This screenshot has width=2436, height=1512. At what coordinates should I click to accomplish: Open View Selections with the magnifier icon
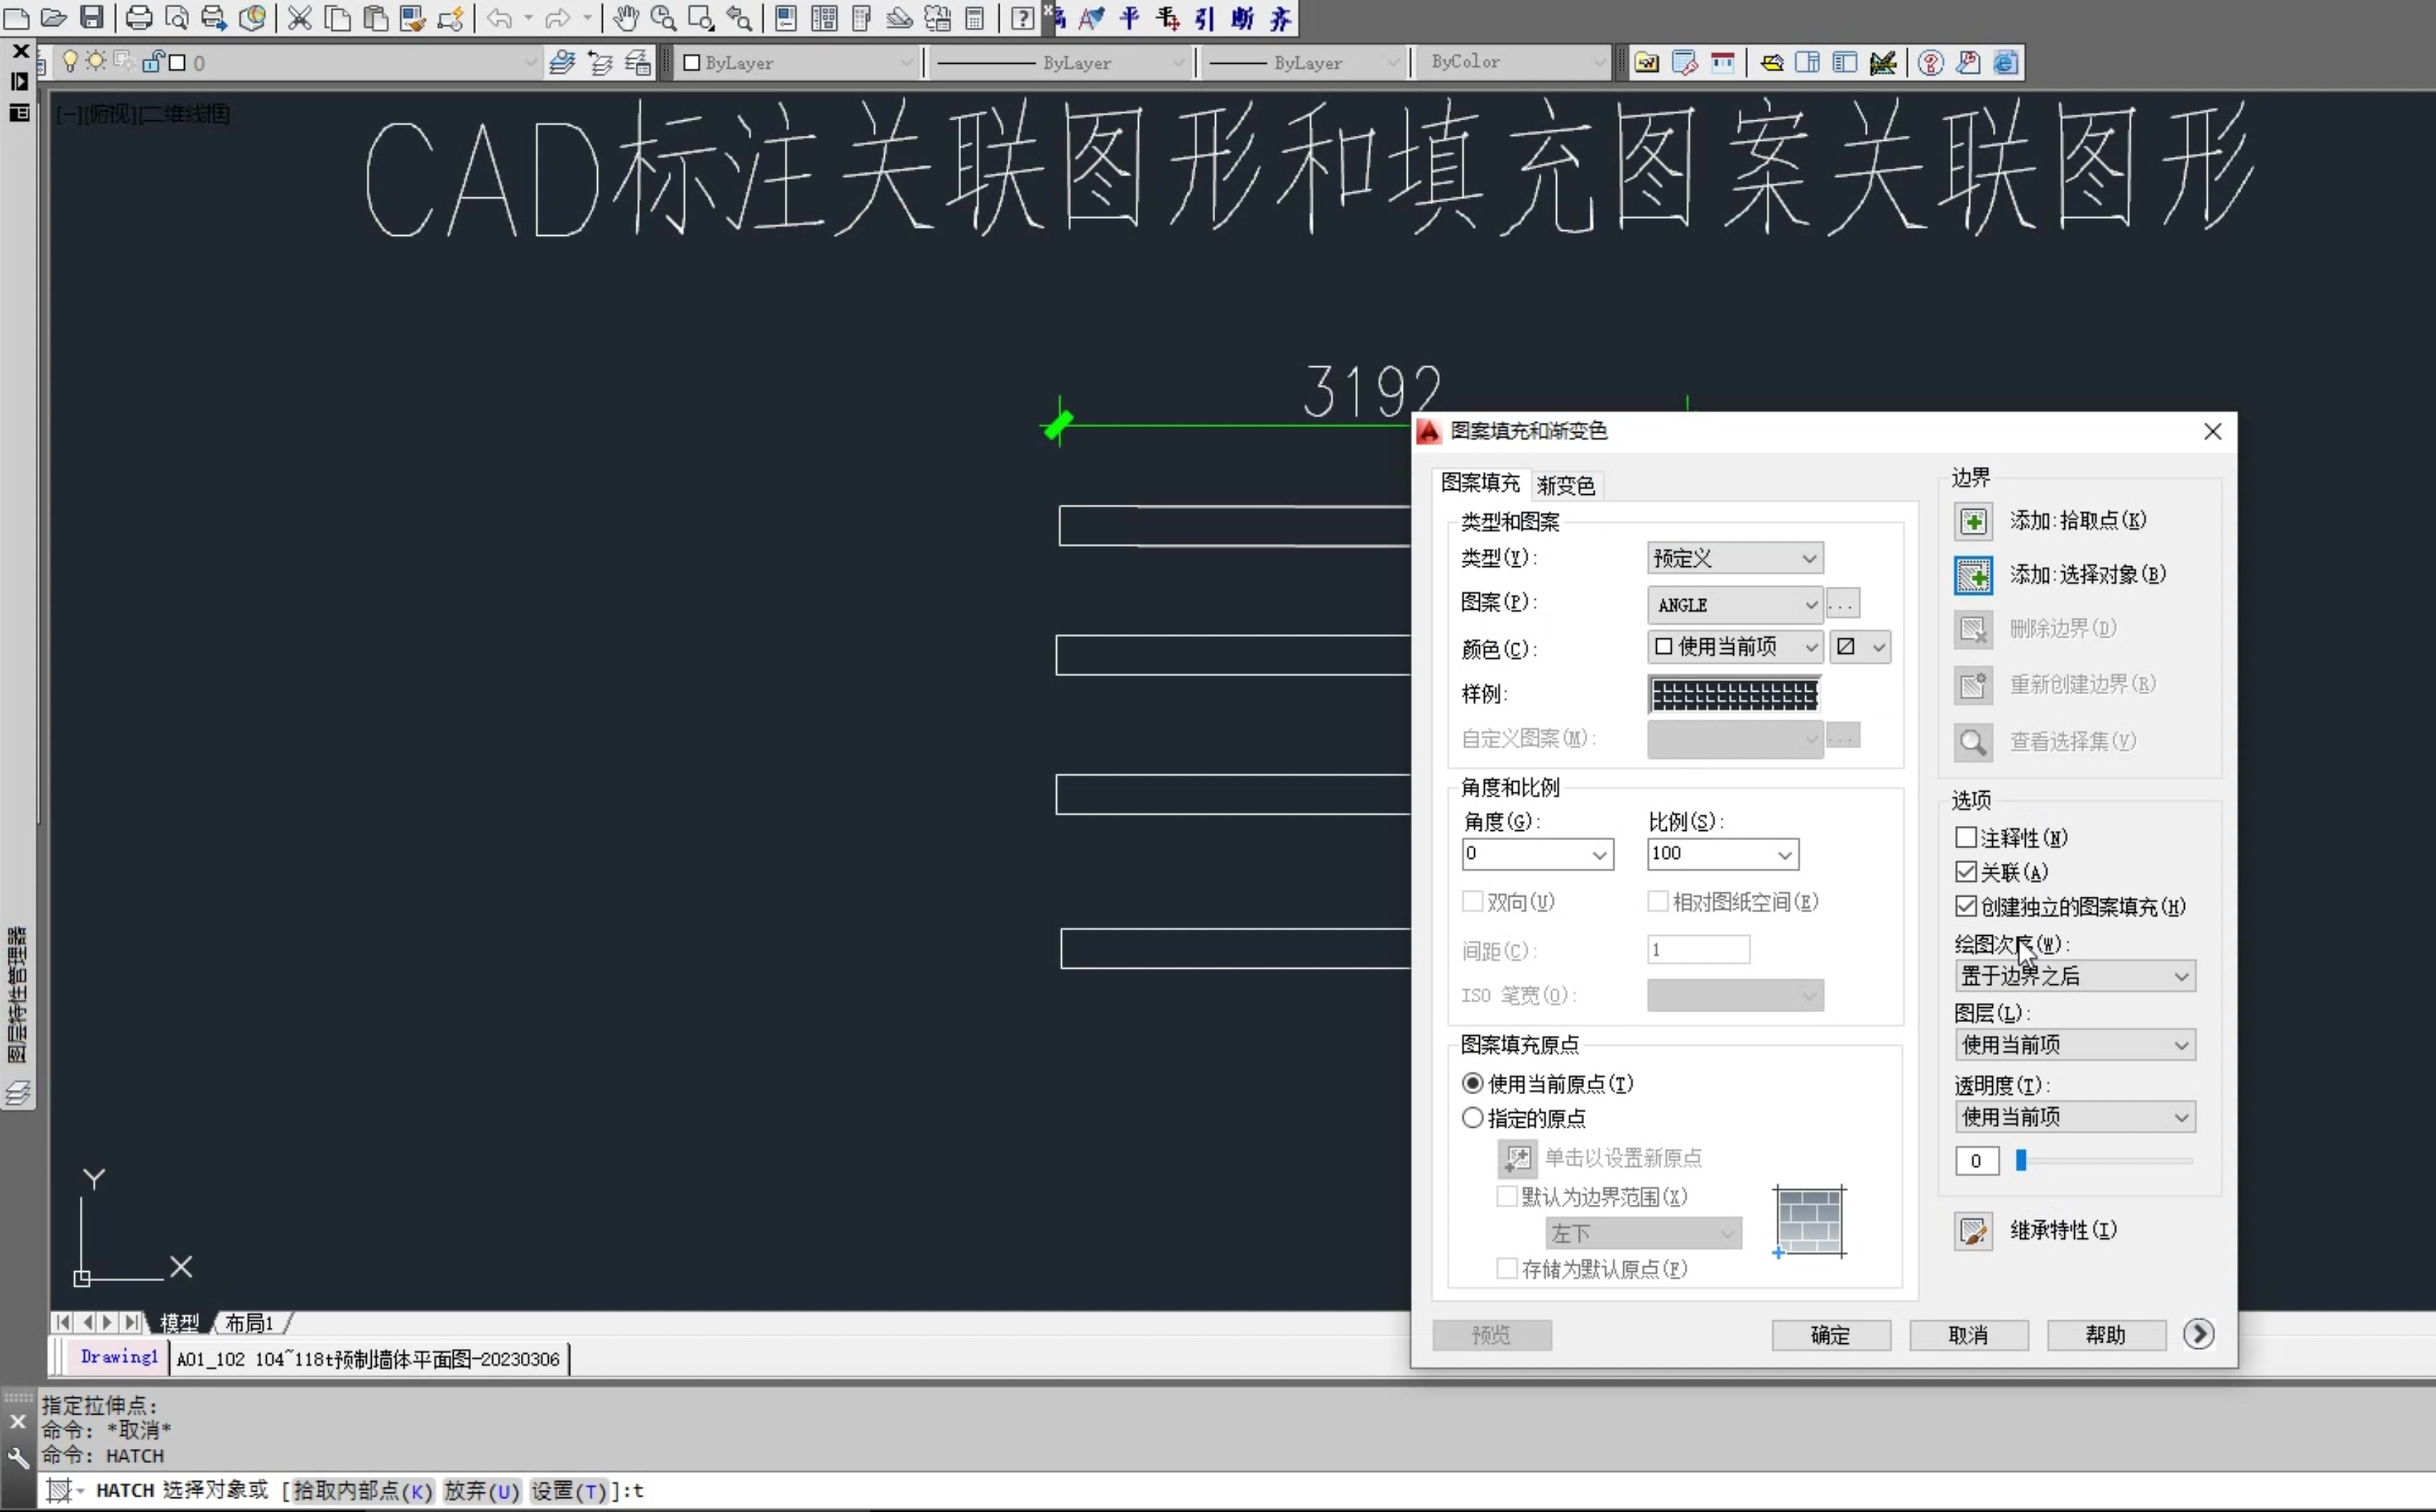(x=1973, y=742)
